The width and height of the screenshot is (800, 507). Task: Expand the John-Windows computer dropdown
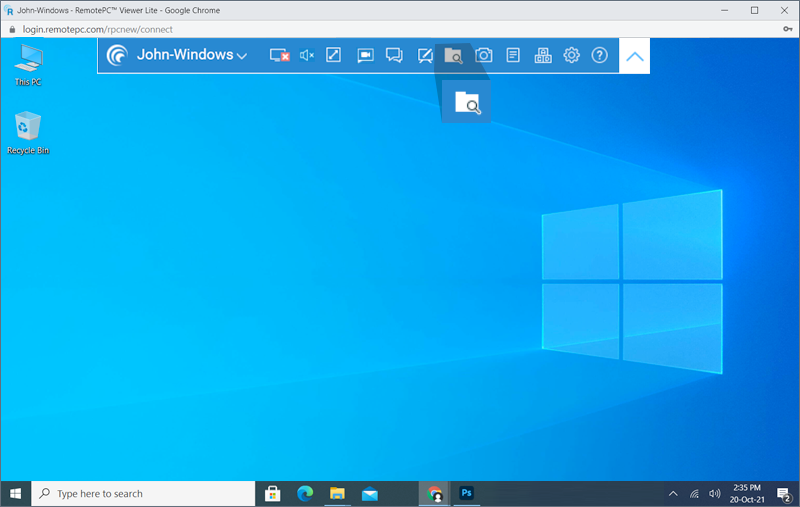coord(241,56)
